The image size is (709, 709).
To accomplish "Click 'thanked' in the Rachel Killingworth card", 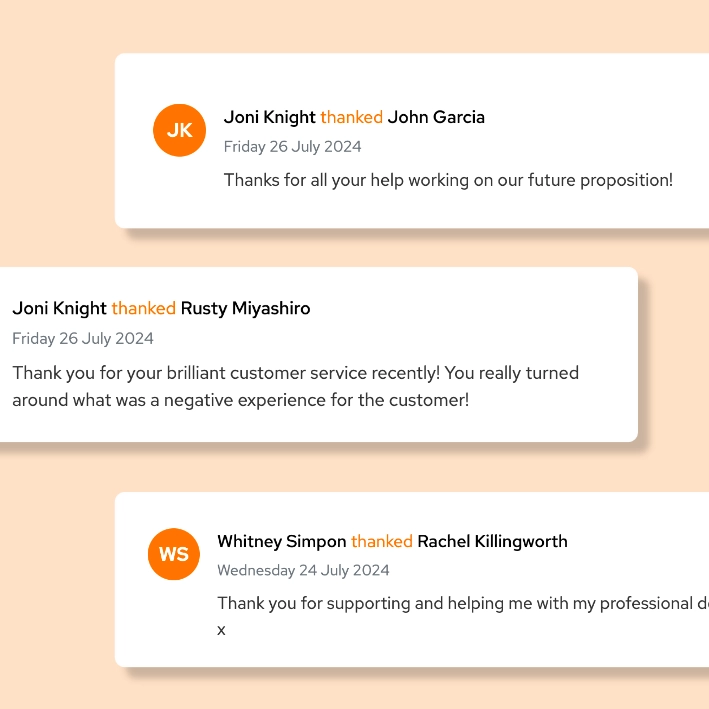I will pos(382,541).
